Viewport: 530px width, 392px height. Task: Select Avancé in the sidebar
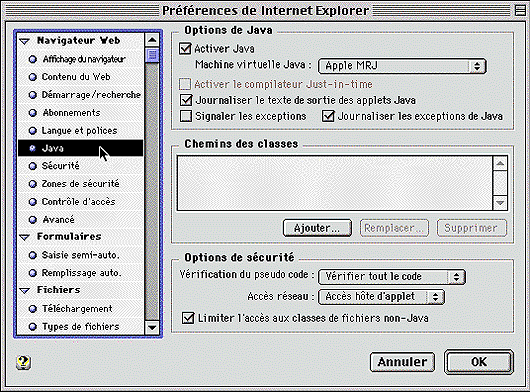80,220
